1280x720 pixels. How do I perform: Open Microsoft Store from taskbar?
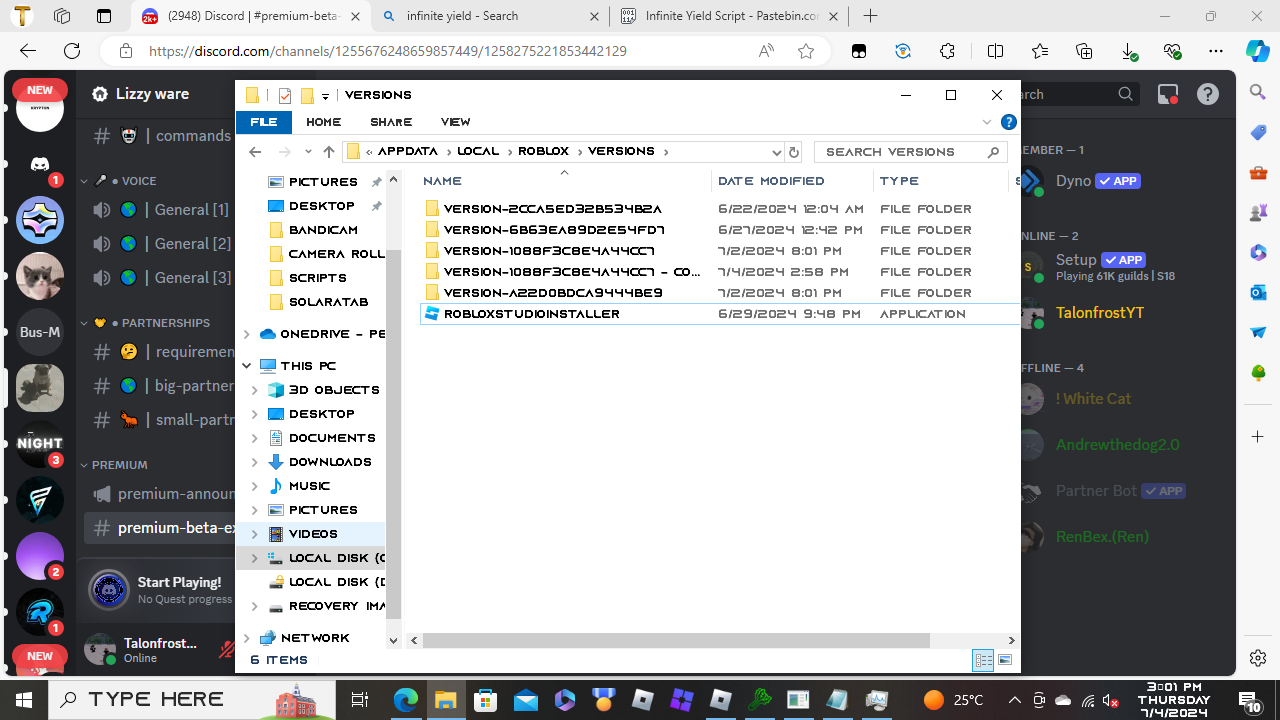click(486, 699)
